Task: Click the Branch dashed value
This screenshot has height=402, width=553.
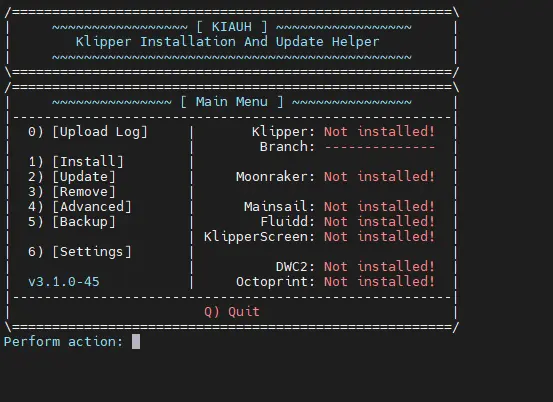Action: [380, 147]
